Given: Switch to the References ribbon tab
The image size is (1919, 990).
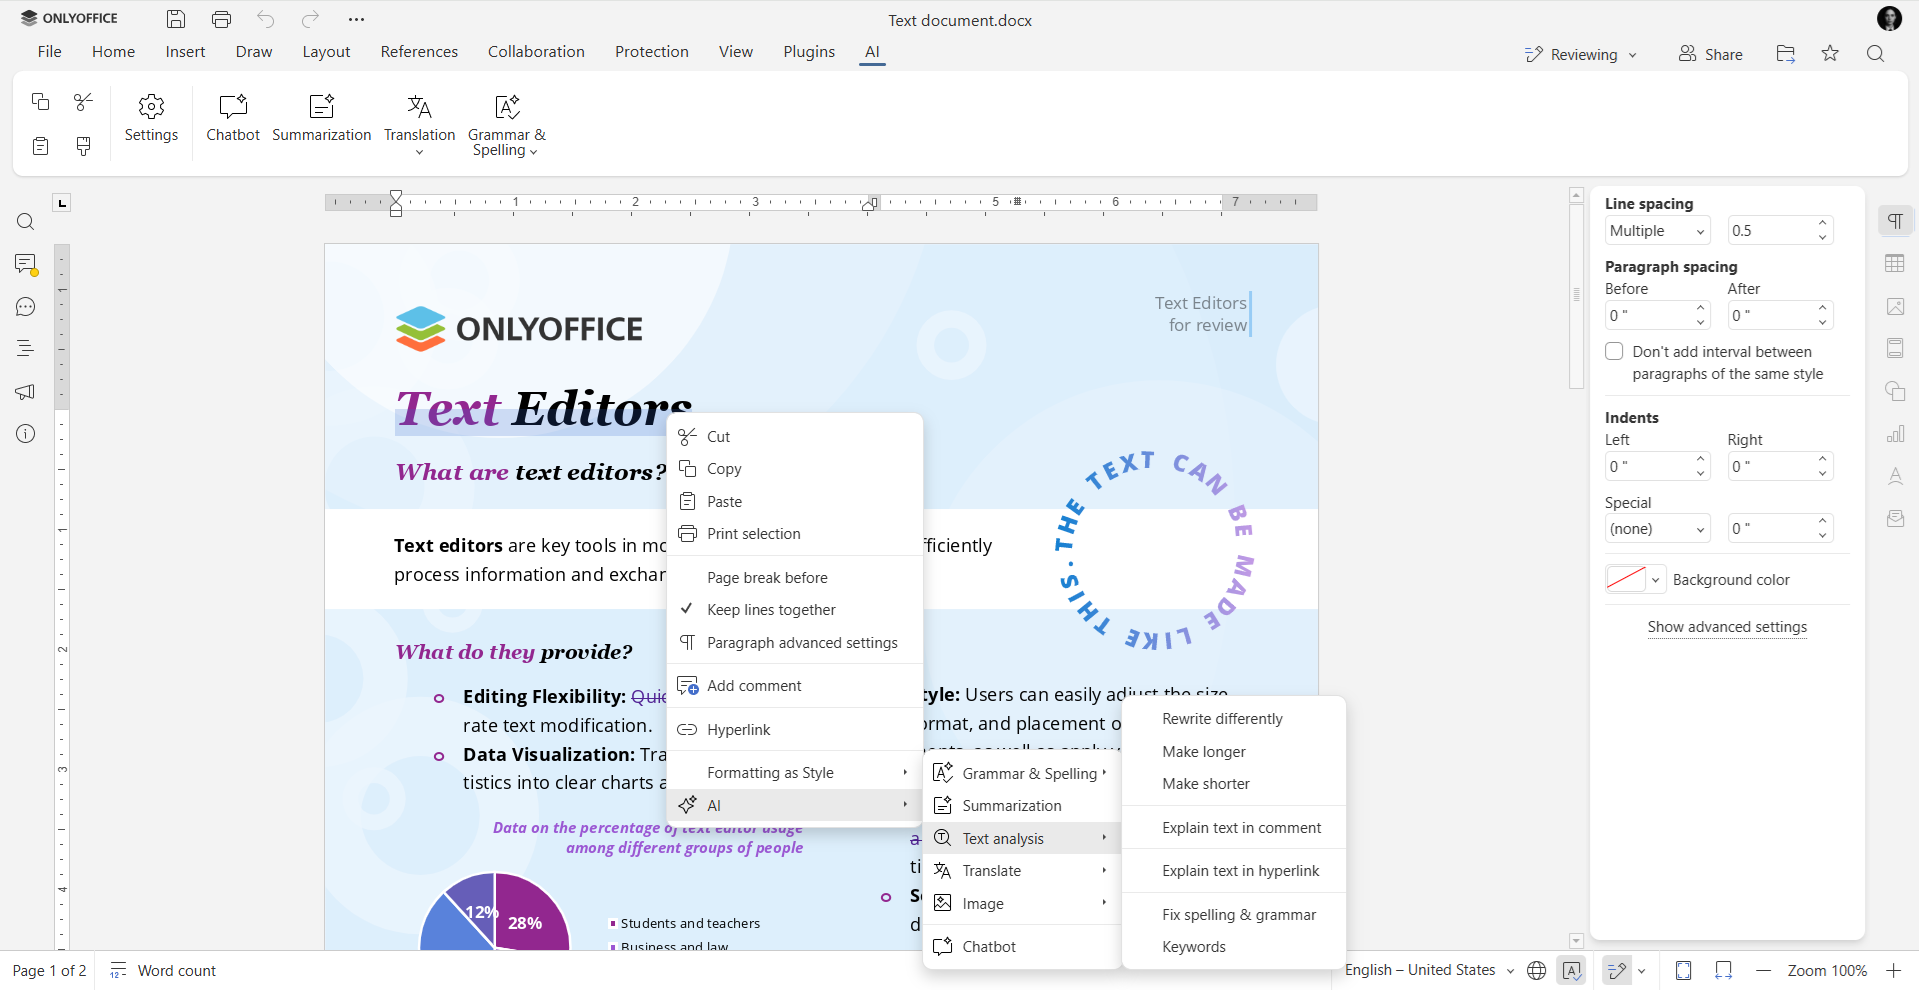Looking at the screenshot, I should coord(418,51).
